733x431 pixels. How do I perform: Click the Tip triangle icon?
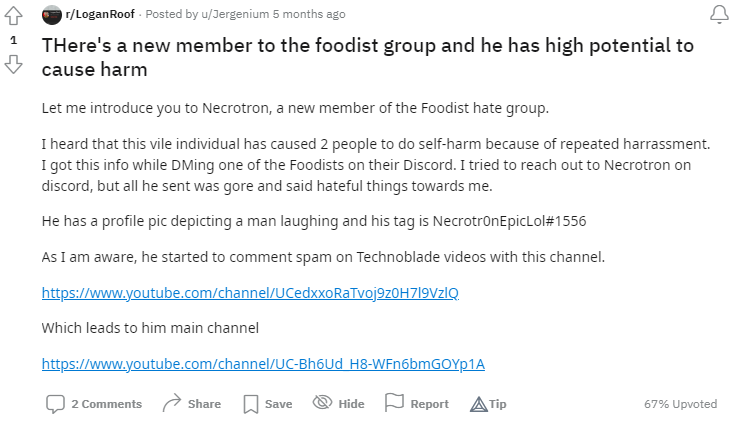click(x=477, y=404)
